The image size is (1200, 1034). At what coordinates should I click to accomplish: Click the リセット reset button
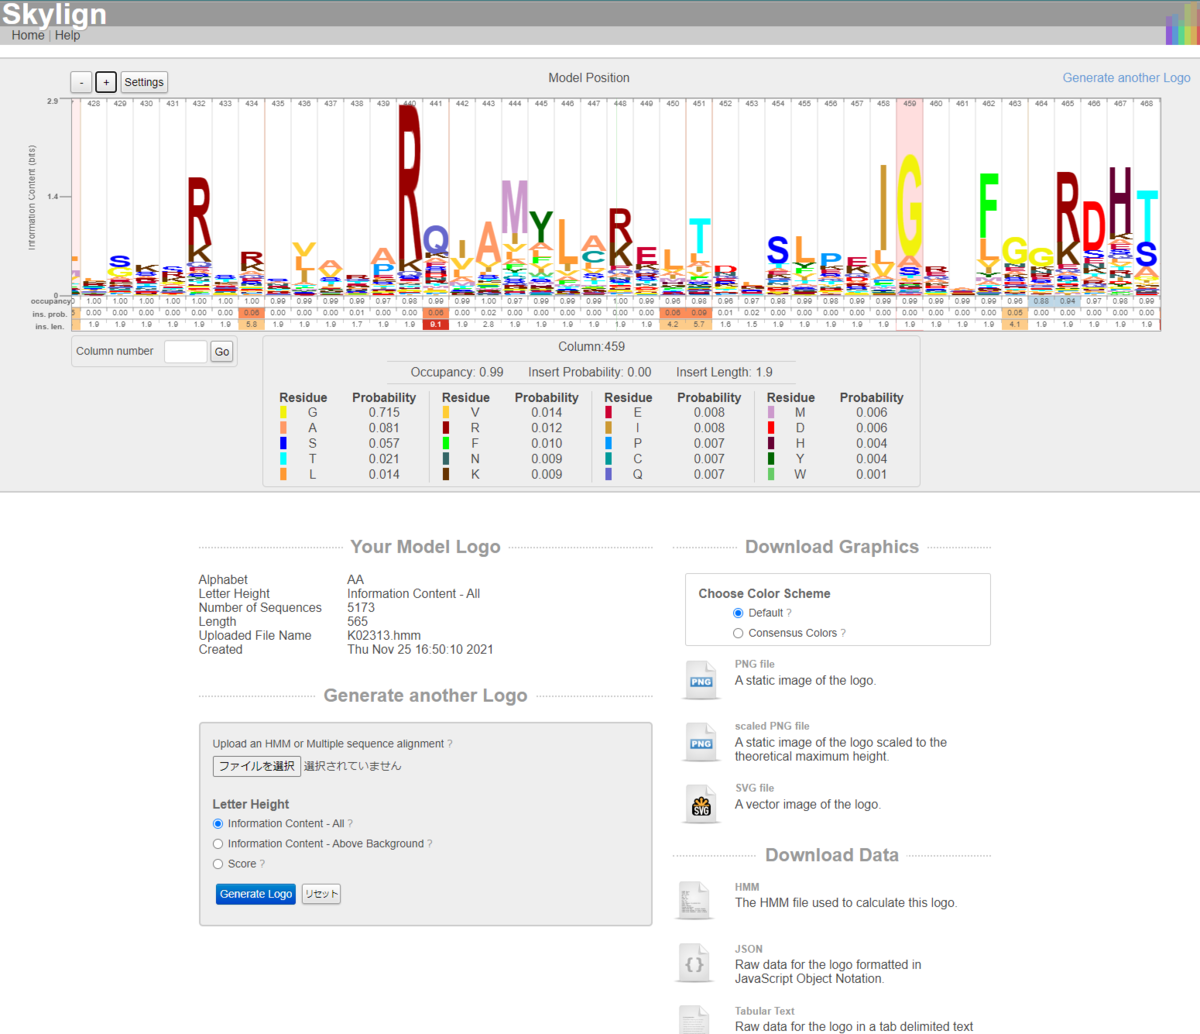[321, 894]
